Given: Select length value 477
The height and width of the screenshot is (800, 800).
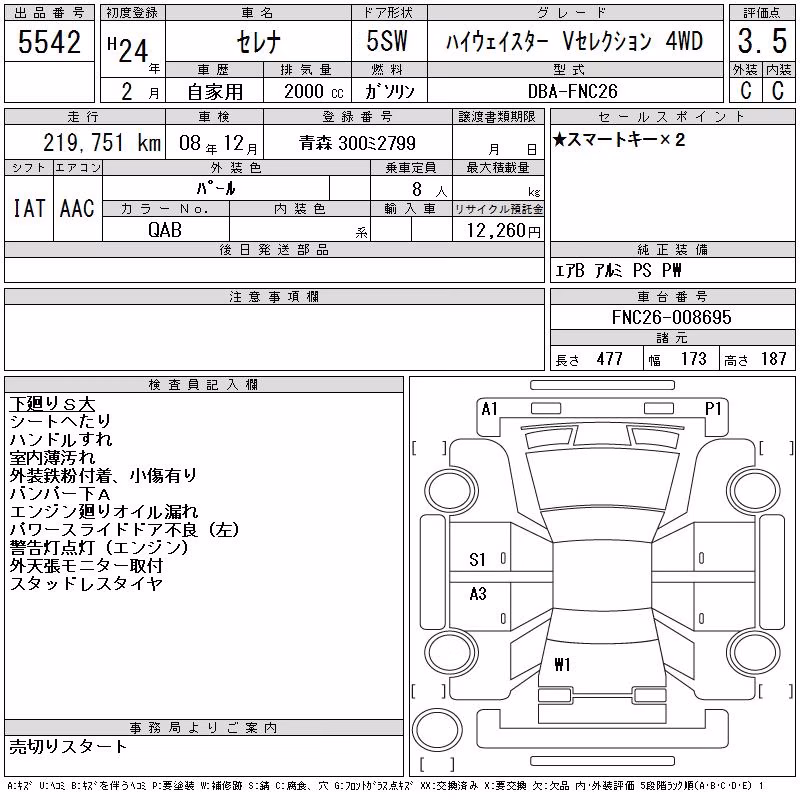Looking at the screenshot, I should pos(609,359).
